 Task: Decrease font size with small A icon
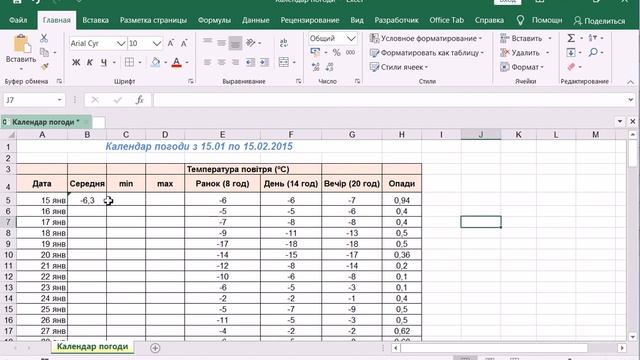184,43
